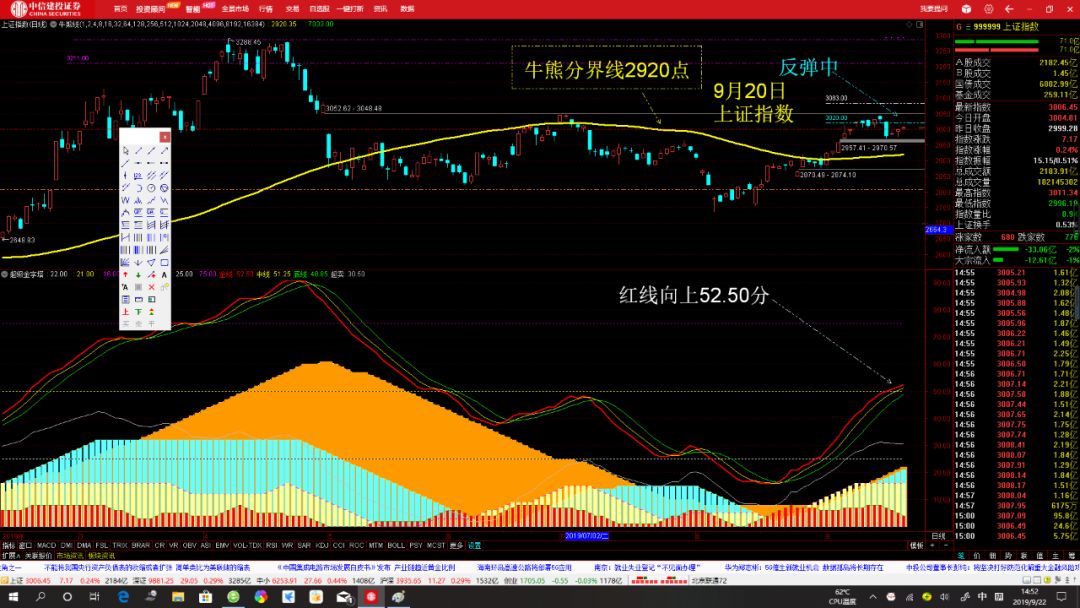Open Task View from taskbar
1080x608 pixels.
tap(94, 597)
